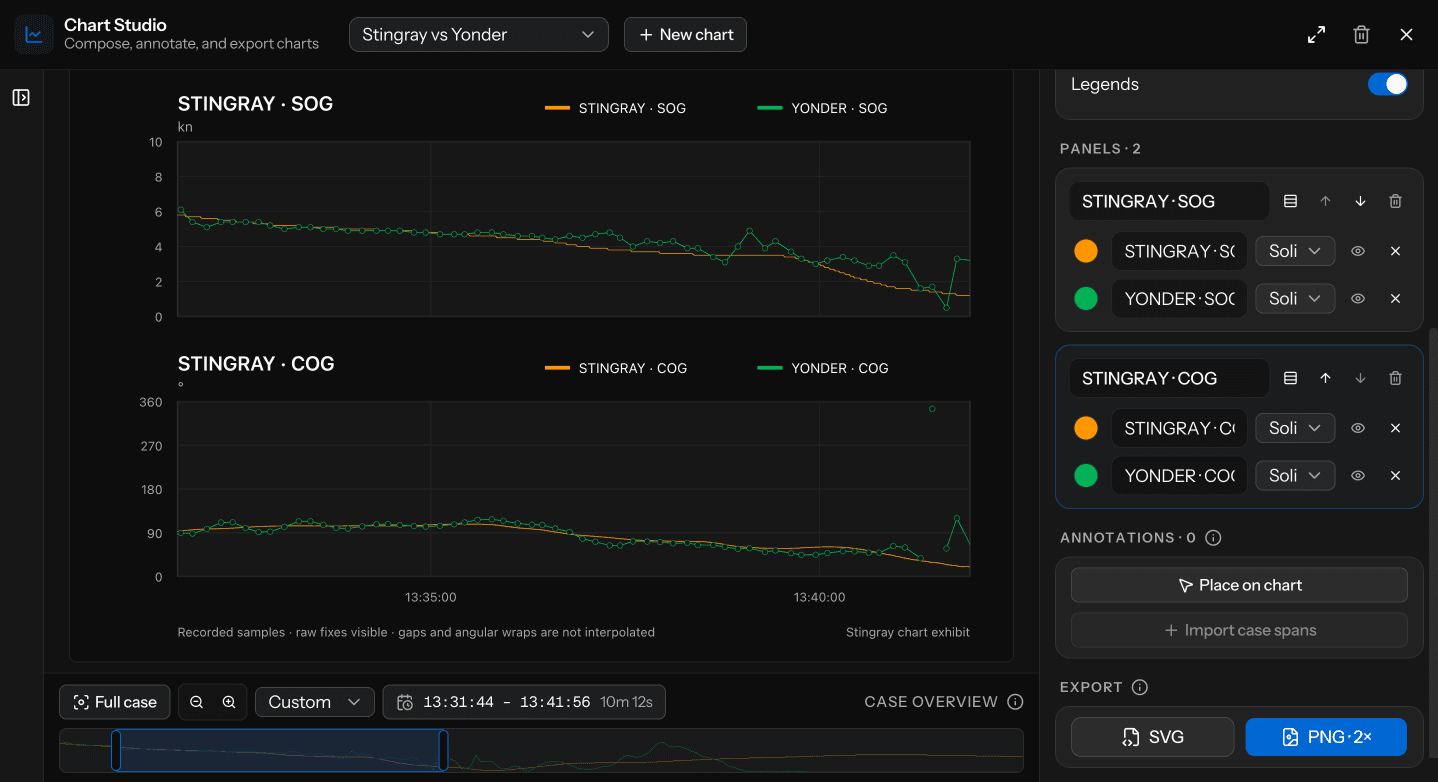This screenshot has height=782, width=1438.
Task: Pick color for STINGRAY · SOG orange swatch
Action: pyautogui.click(x=1086, y=251)
